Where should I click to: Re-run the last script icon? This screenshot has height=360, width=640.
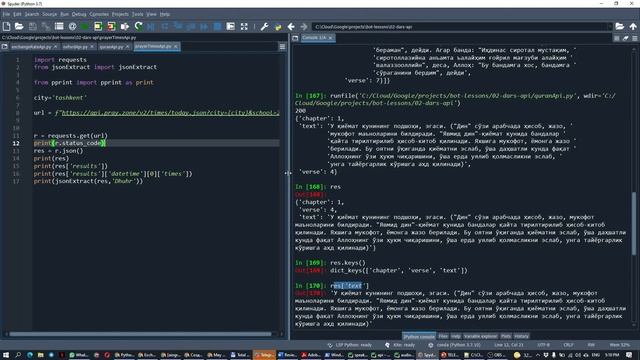pyautogui.click(x=138, y=27)
